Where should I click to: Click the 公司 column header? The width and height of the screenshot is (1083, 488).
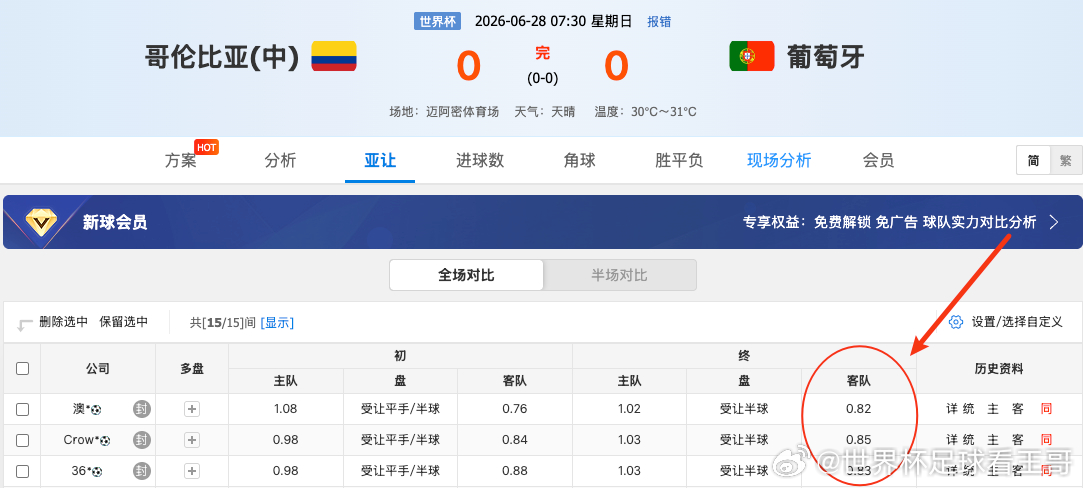pos(98,369)
